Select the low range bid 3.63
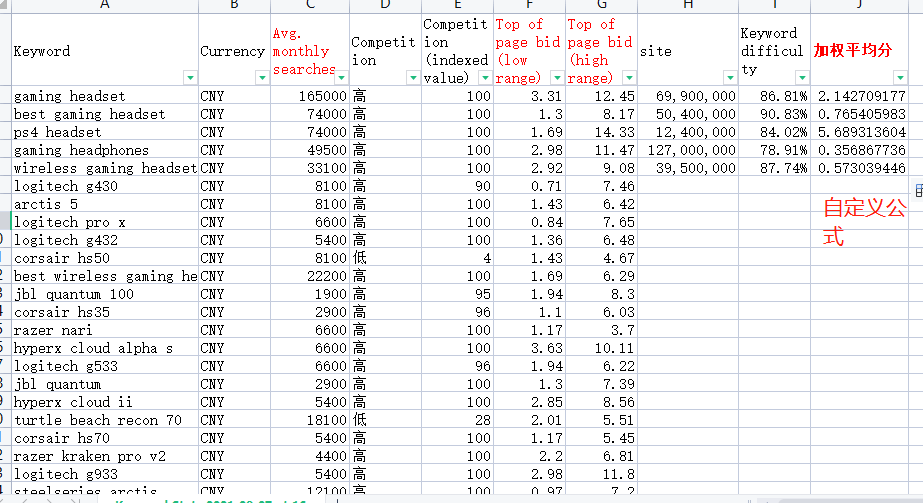 click(530, 348)
